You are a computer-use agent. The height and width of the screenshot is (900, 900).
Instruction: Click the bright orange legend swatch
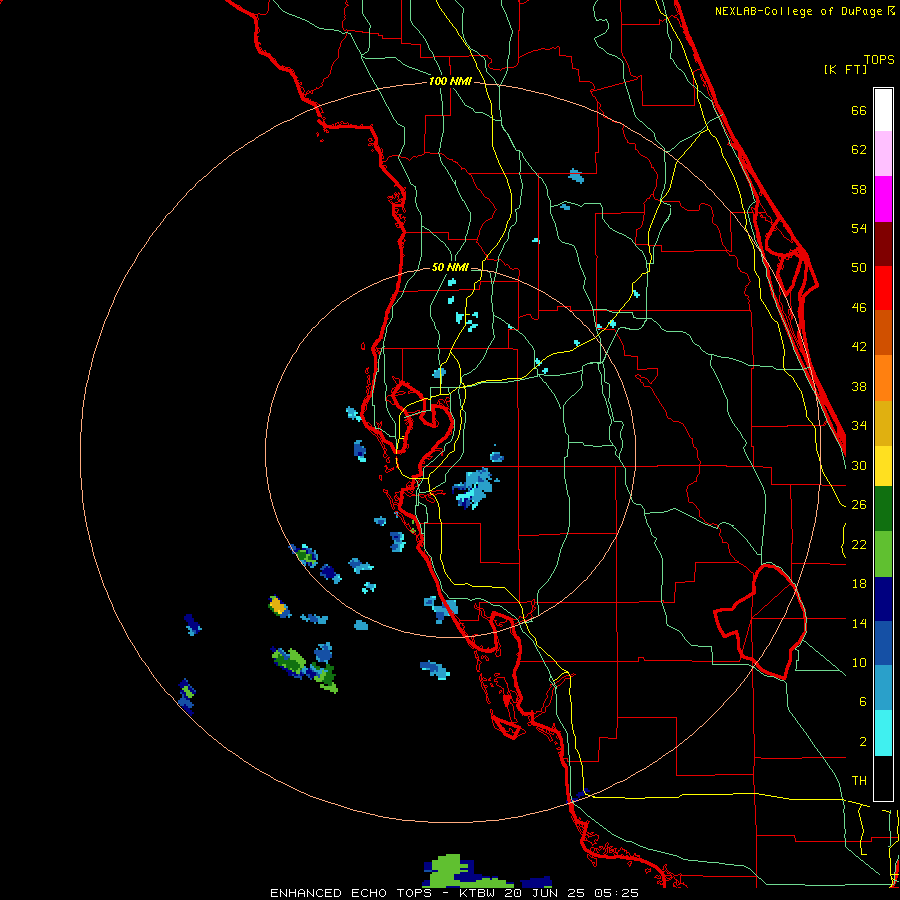point(883,378)
